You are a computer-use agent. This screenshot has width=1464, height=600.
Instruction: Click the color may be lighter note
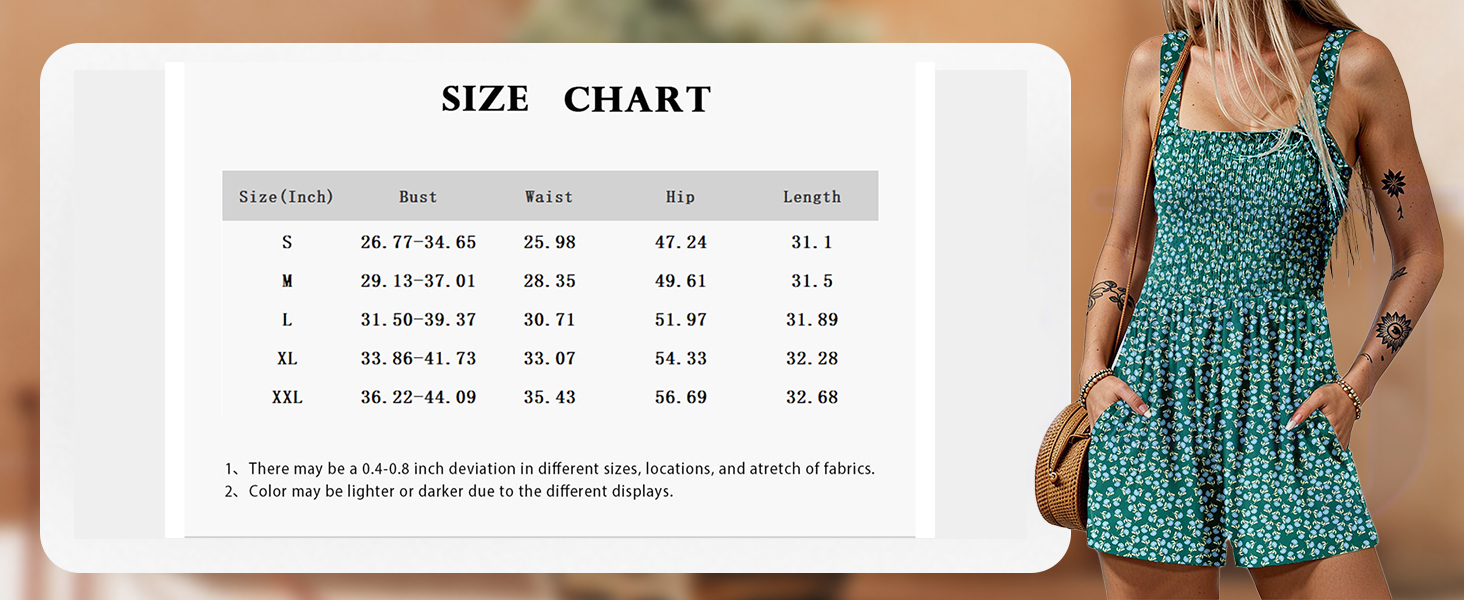(x=449, y=491)
